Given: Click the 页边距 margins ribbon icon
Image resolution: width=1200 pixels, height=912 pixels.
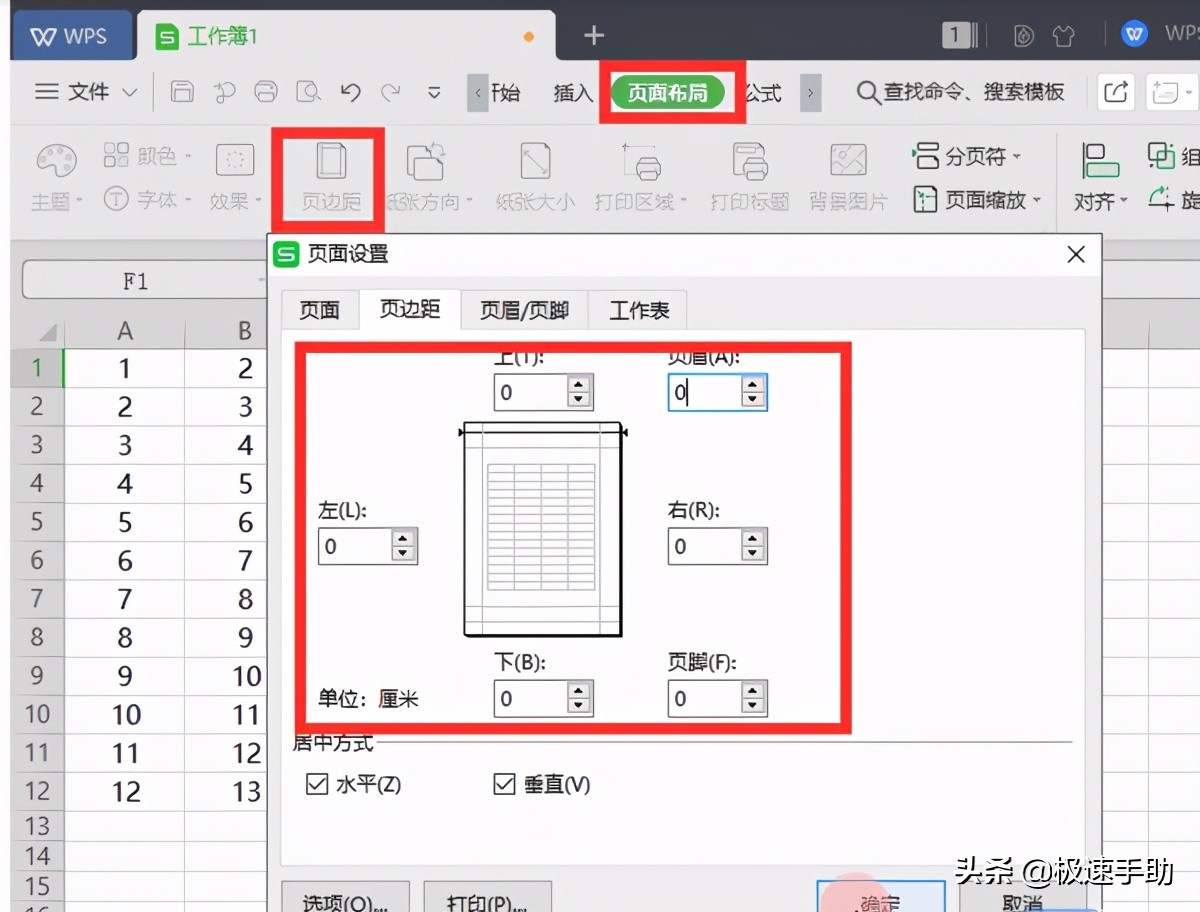Looking at the screenshot, I should pyautogui.click(x=331, y=176).
